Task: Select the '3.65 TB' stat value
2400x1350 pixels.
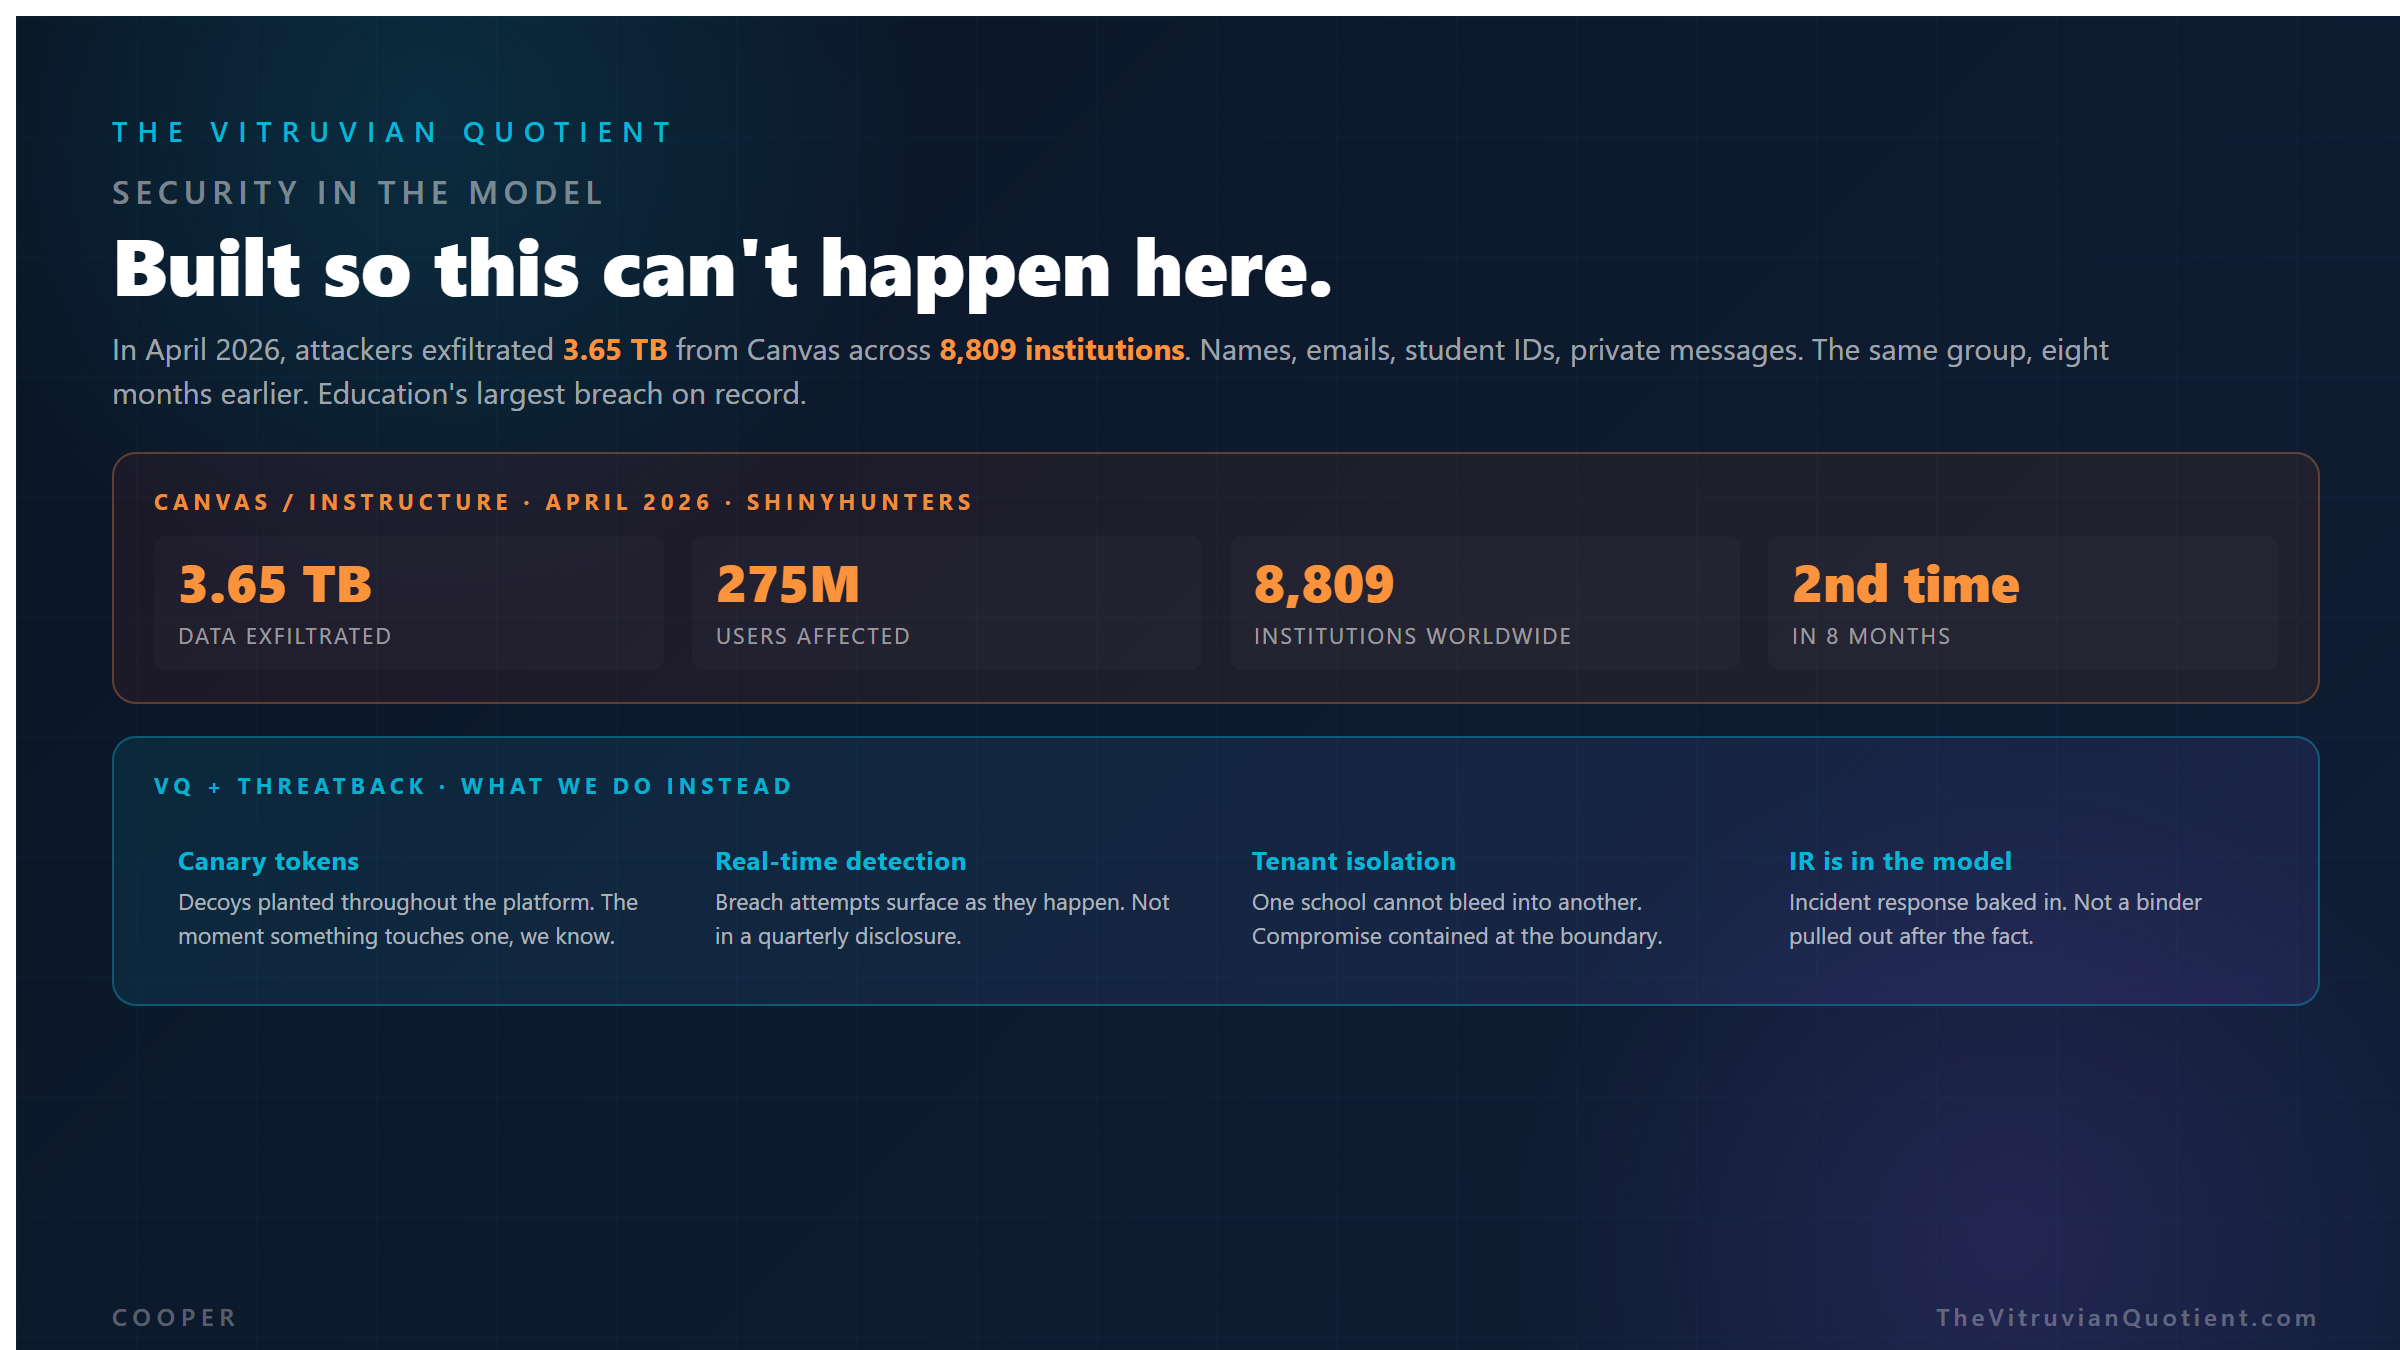Action: pos(275,584)
